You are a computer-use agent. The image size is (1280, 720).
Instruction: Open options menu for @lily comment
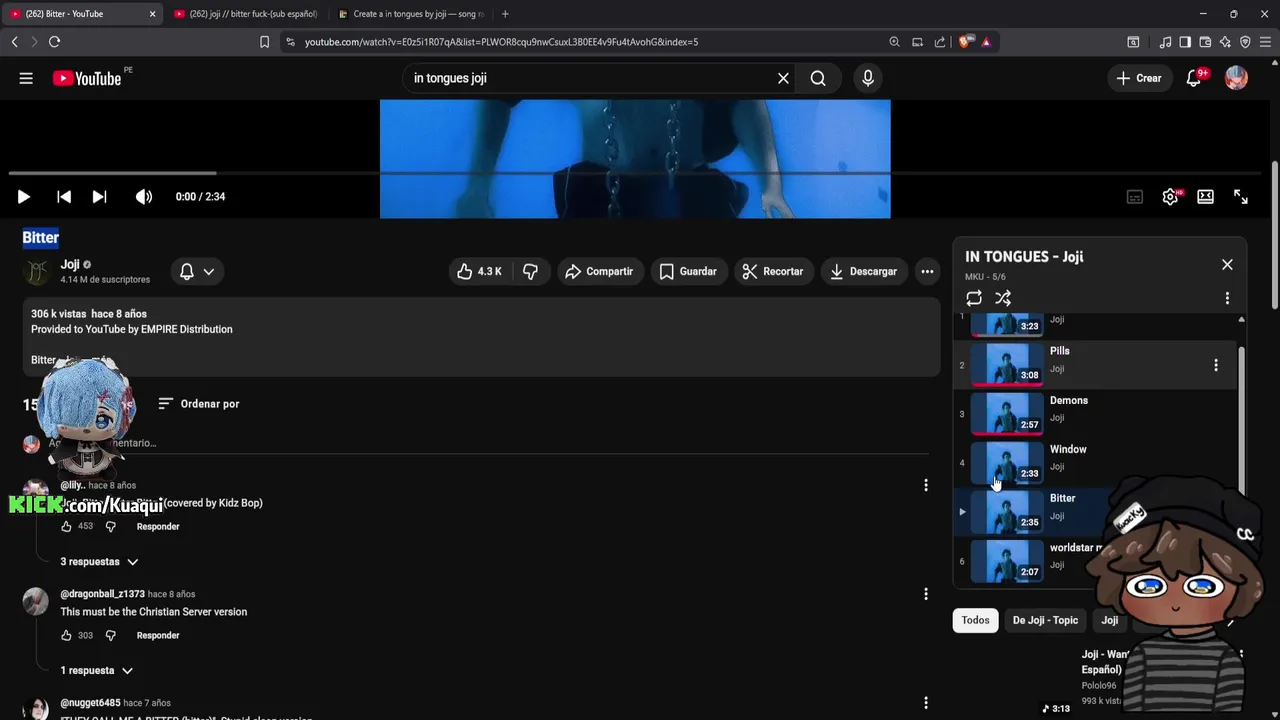click(x=926, y=485)
